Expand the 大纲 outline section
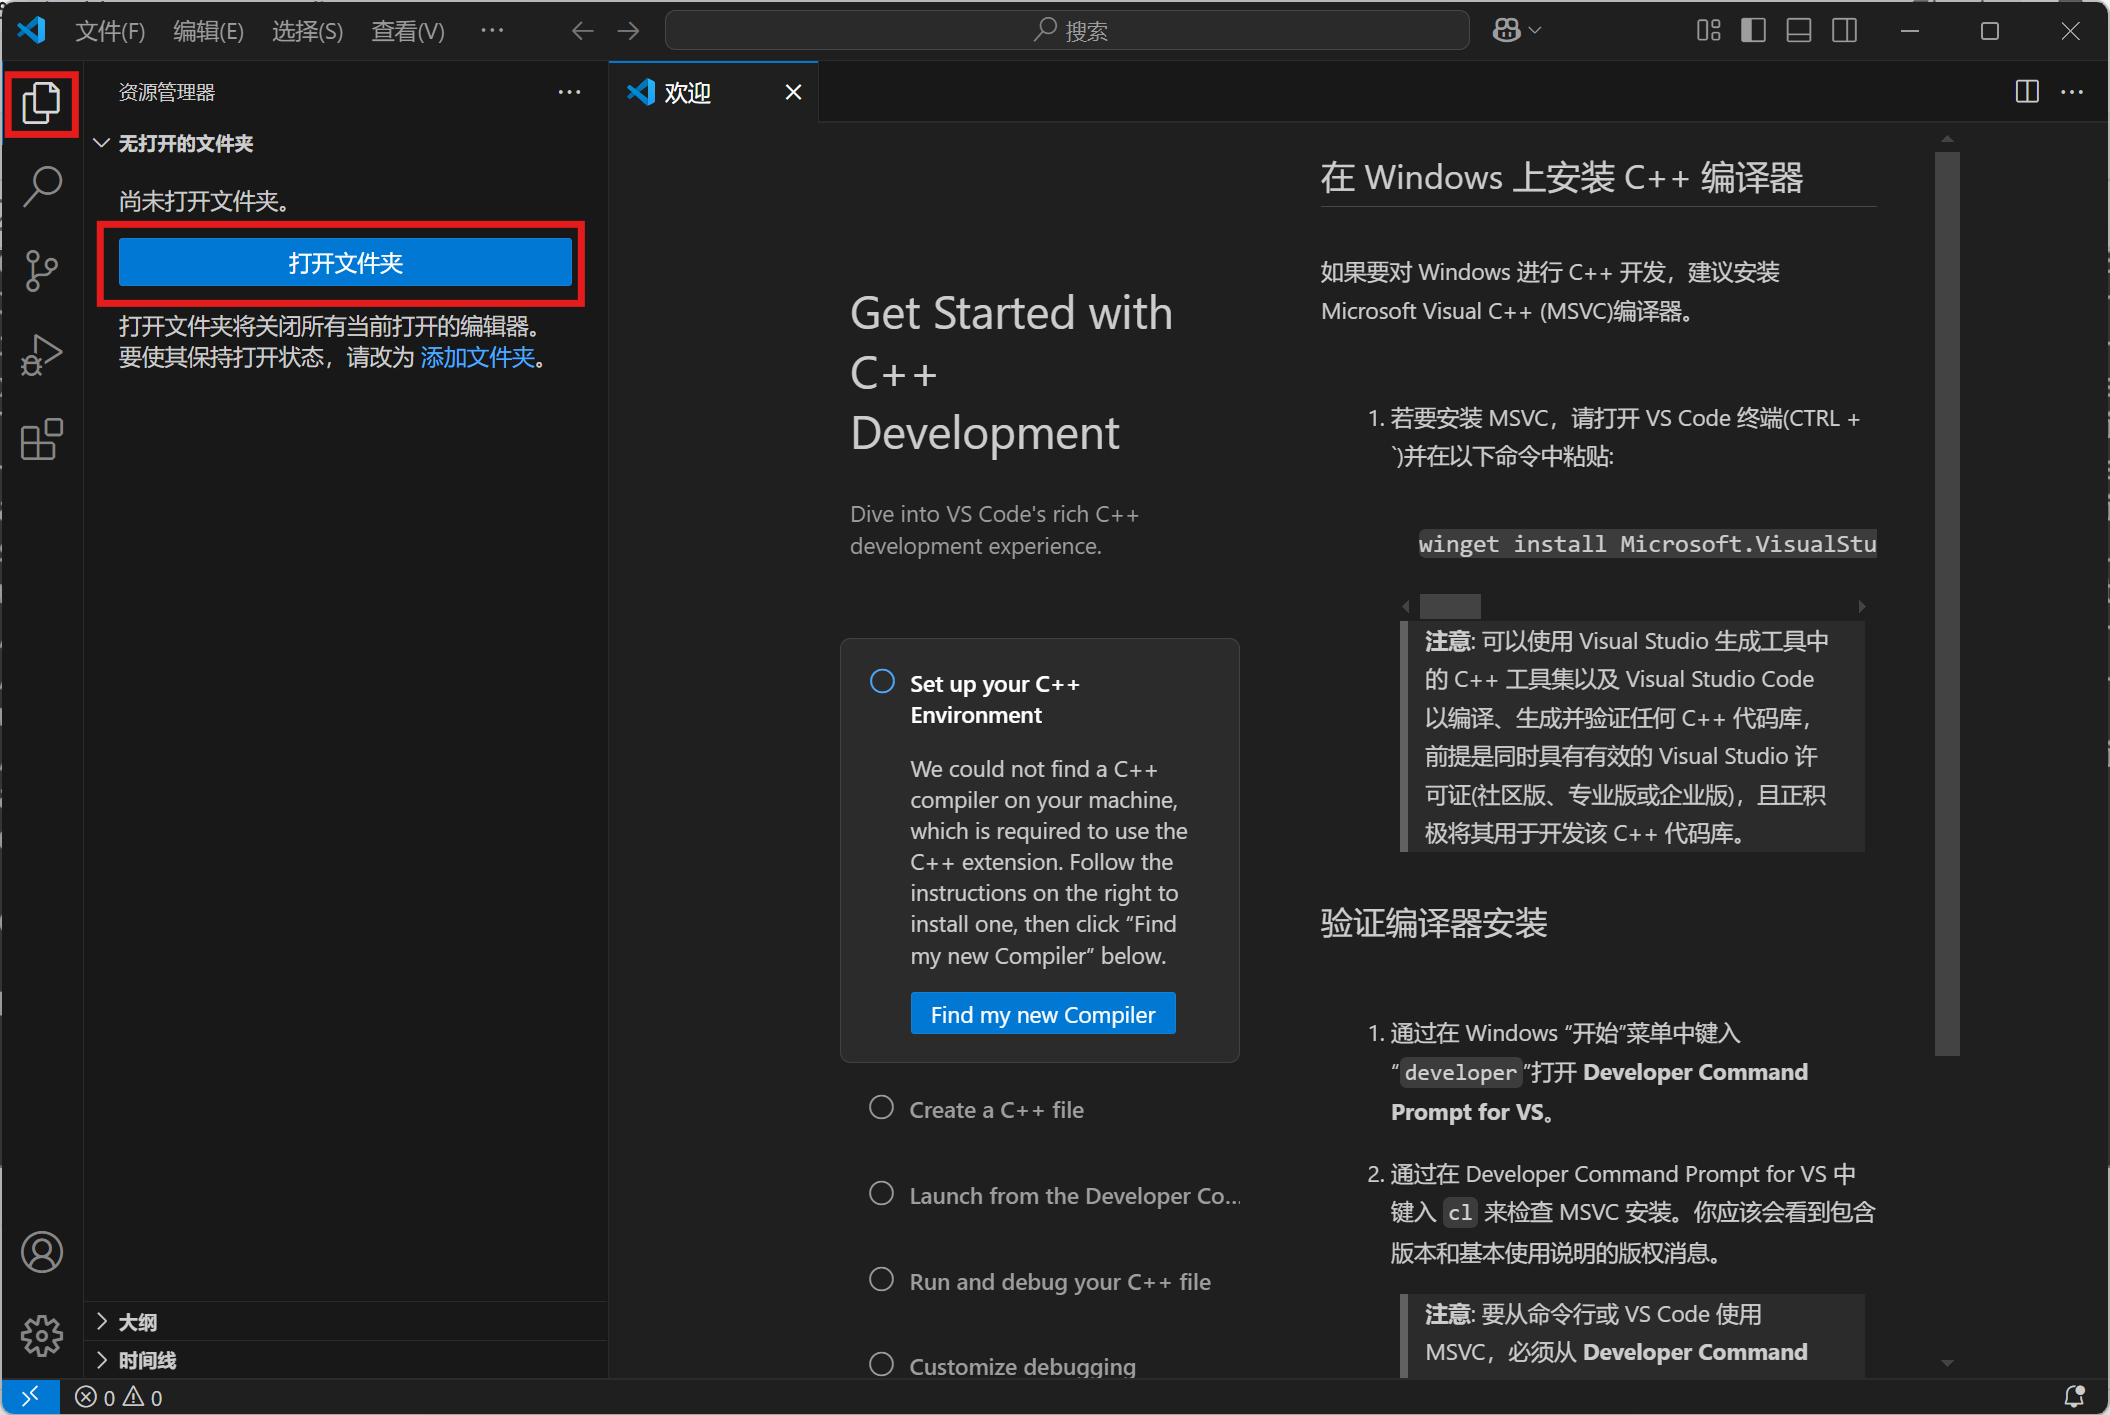2110x1415 pixels. (138, 1322)
